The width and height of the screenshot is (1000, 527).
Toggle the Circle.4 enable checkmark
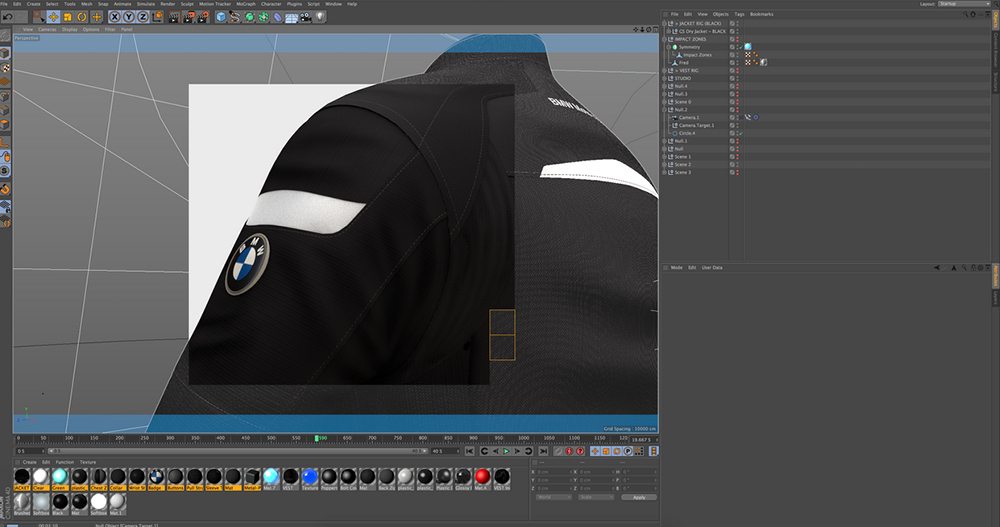pyautogui.click(x=741, y=133)
